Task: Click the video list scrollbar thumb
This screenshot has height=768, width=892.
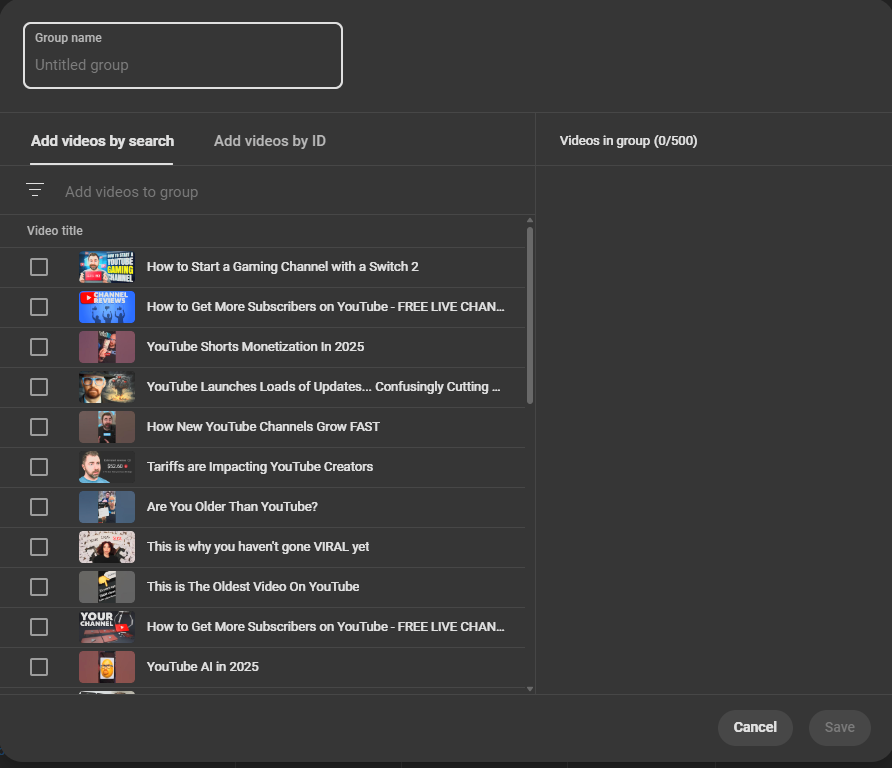Action: point(530,315)
